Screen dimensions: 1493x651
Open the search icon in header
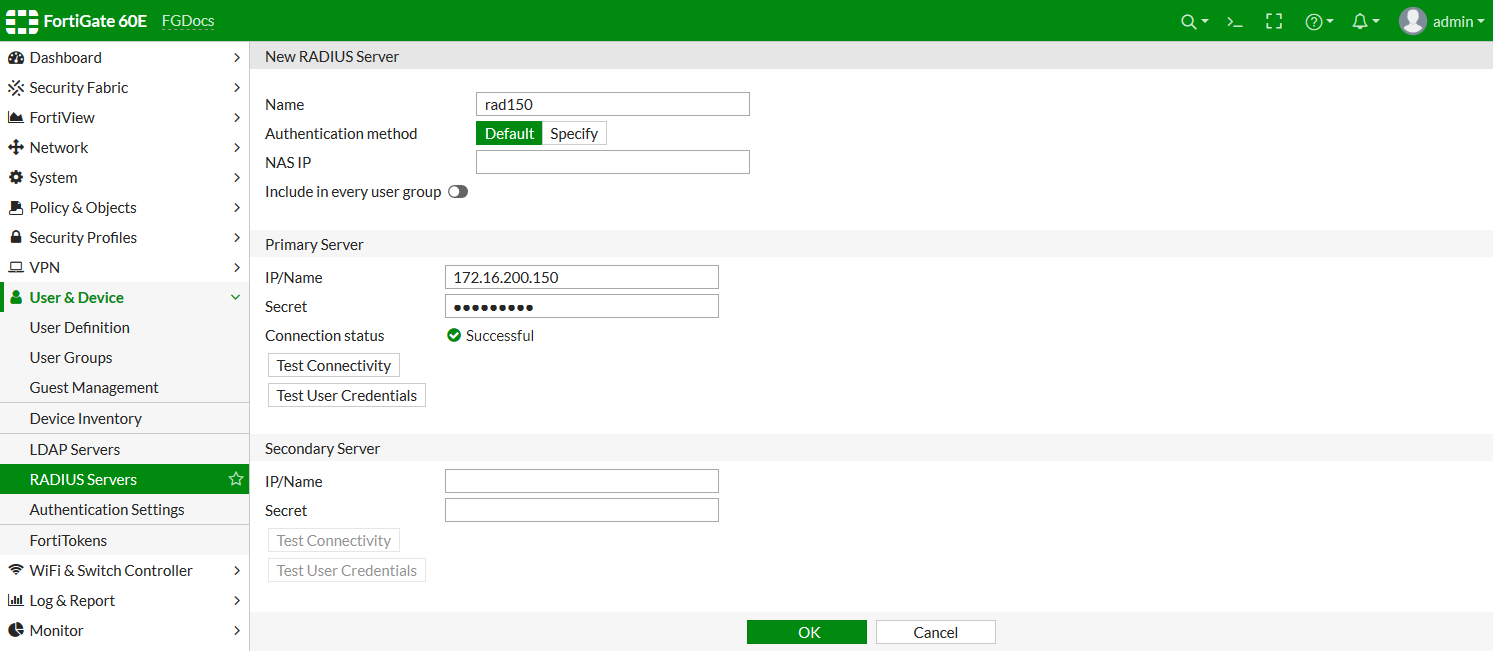pyautogui.click(x=1188, y=21)
